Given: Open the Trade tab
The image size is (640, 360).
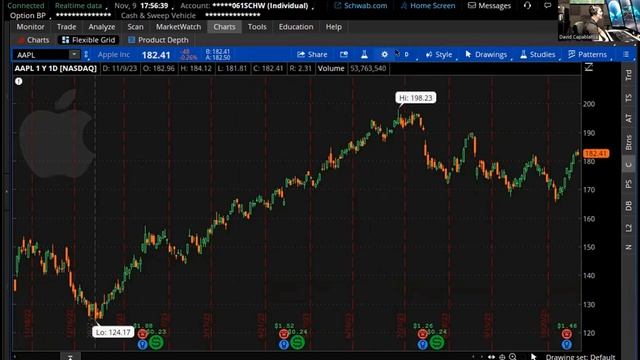Looking at the screenshot, I should click(67, 27).
